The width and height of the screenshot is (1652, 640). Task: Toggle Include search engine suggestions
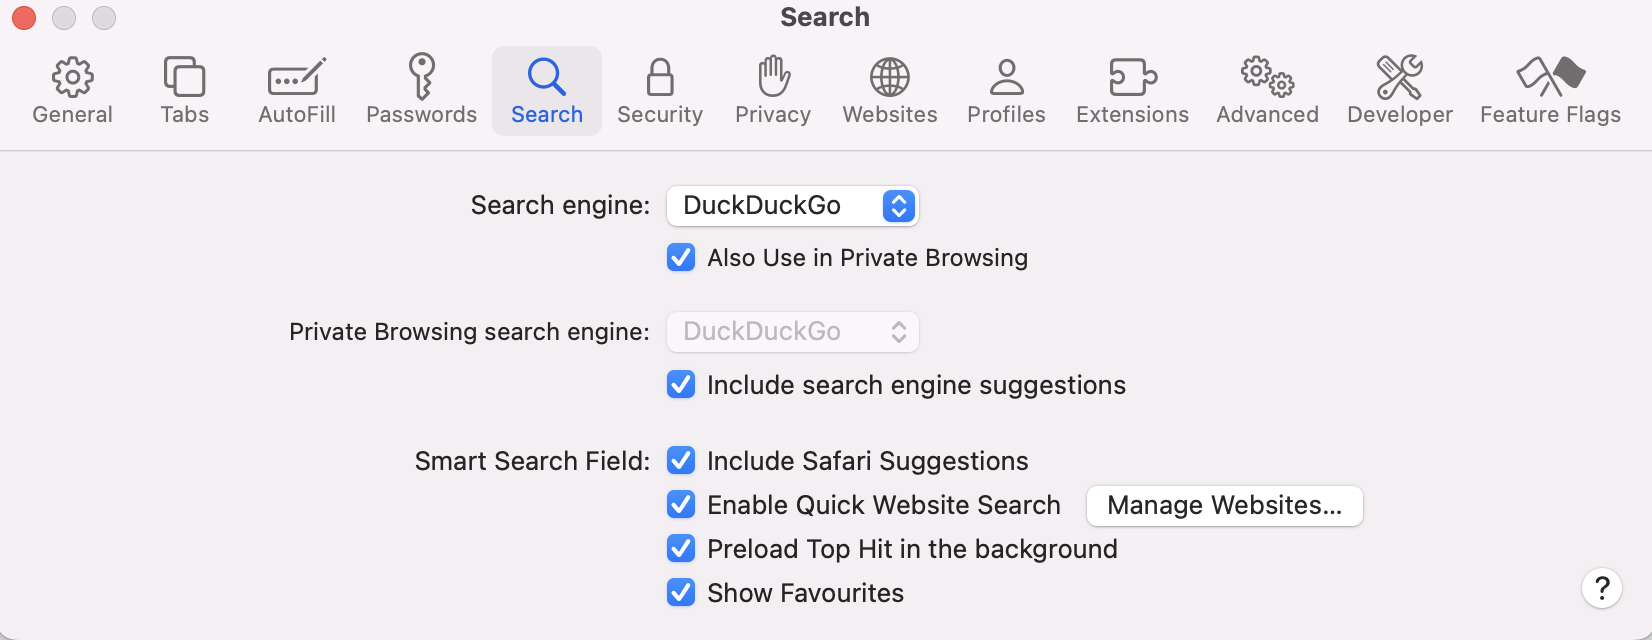click(681, 385)
